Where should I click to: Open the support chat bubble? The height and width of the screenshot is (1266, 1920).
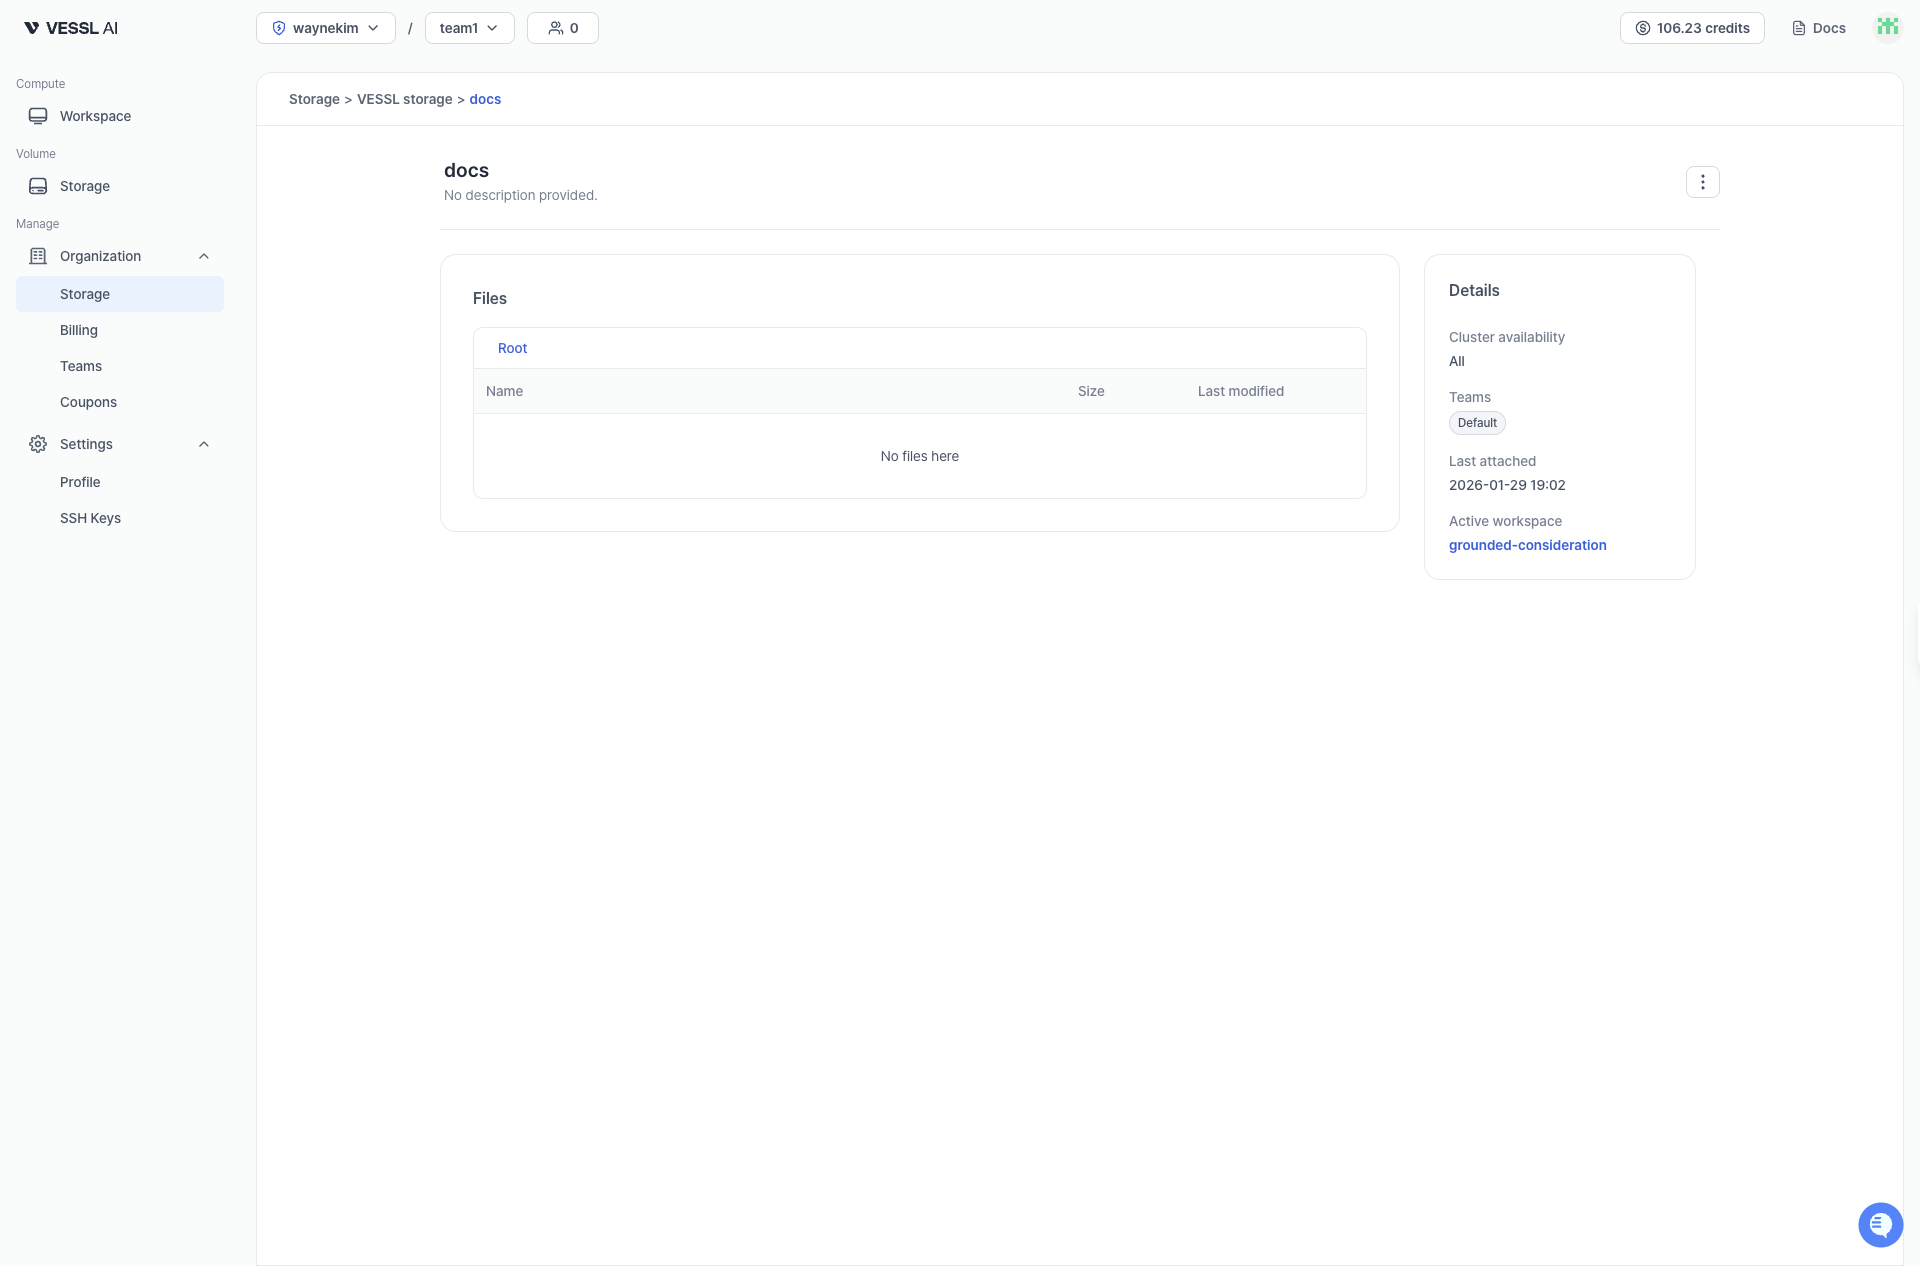pos(1880,1224)
